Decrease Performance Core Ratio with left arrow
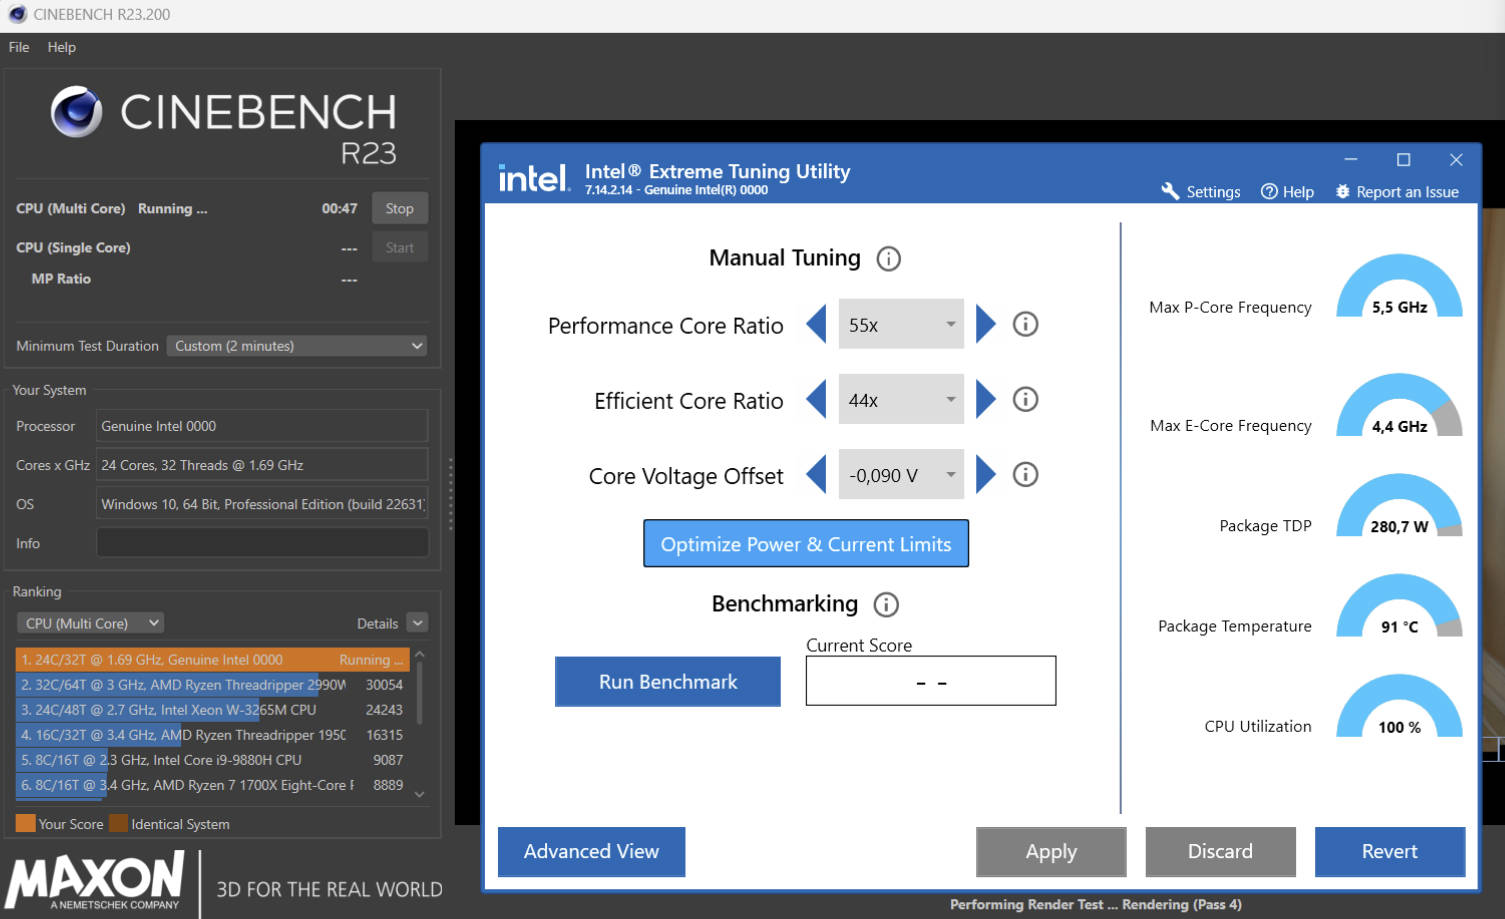The height and width of the screenshot is (919, 1505). point(816,324)
